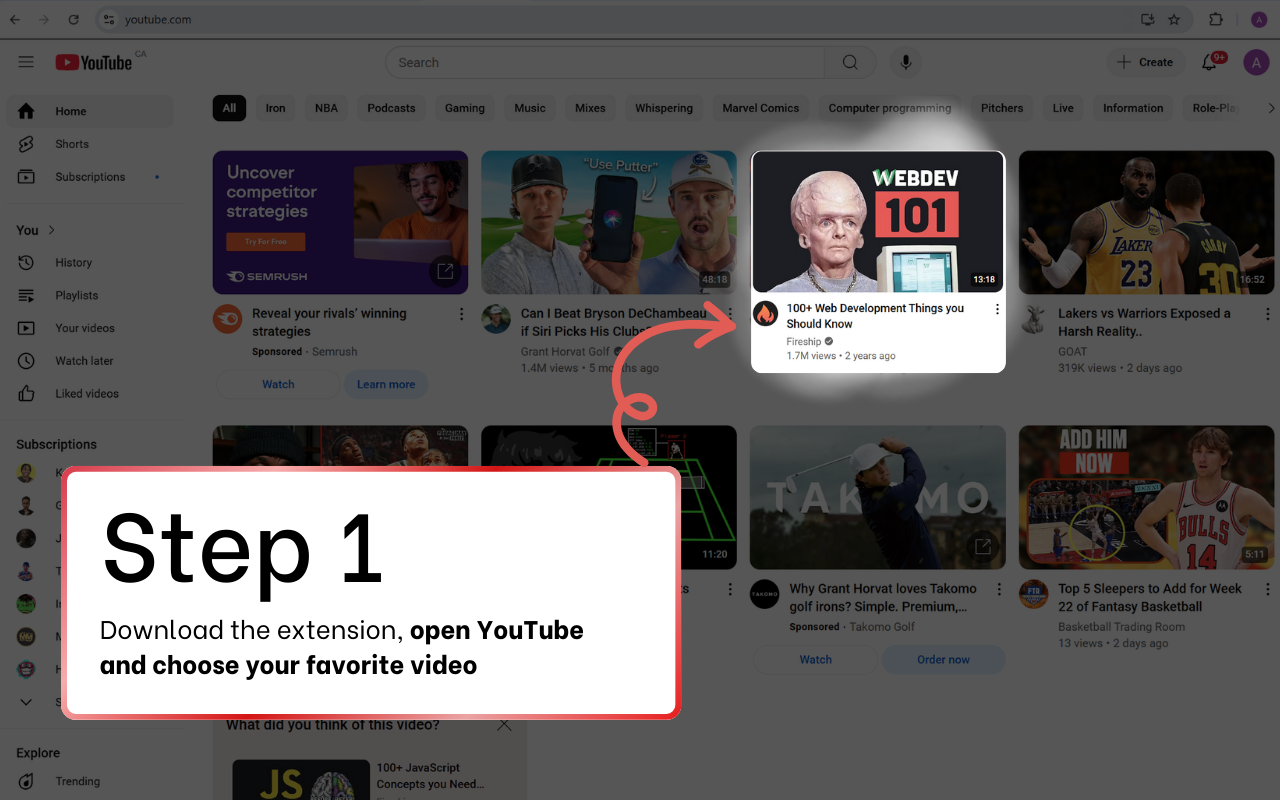Close the 'What did you think' survey
The image size is (1280, 800).
[x=504, y=725]
